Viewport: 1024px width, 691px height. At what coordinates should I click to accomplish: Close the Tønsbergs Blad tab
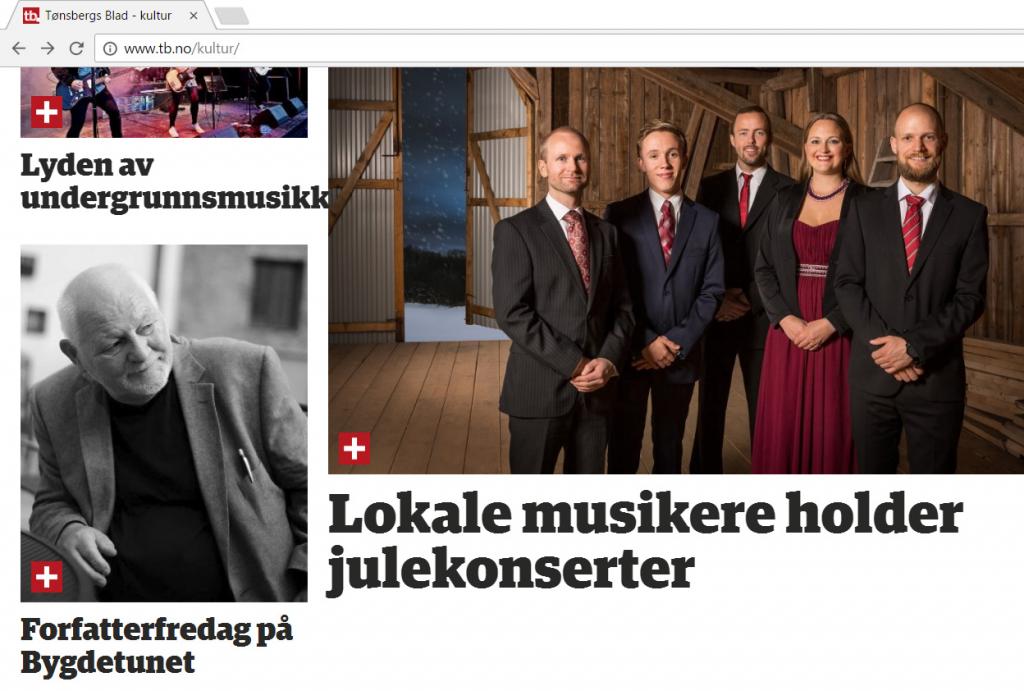pyautogui.click(x=193, y=16)
